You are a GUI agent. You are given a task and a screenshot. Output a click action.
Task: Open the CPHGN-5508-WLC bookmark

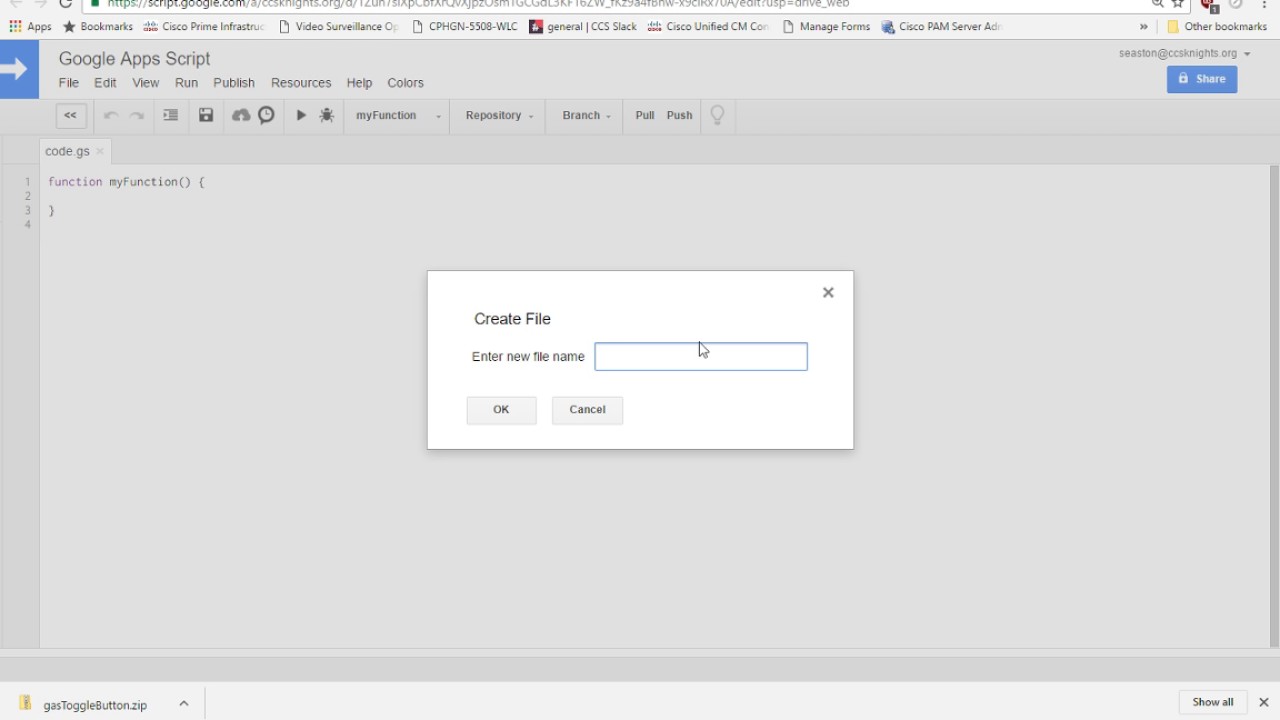[464, 27]
